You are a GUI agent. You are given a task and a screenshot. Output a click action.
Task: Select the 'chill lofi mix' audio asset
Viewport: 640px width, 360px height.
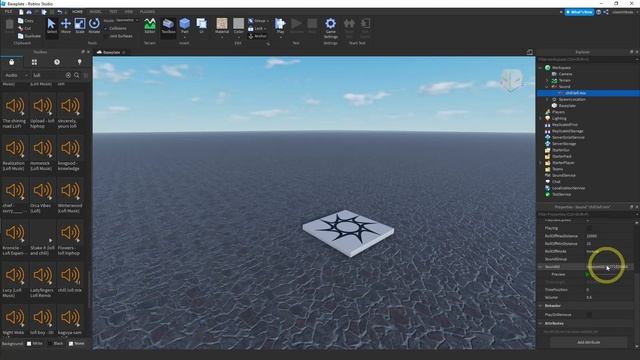point(70,278)
